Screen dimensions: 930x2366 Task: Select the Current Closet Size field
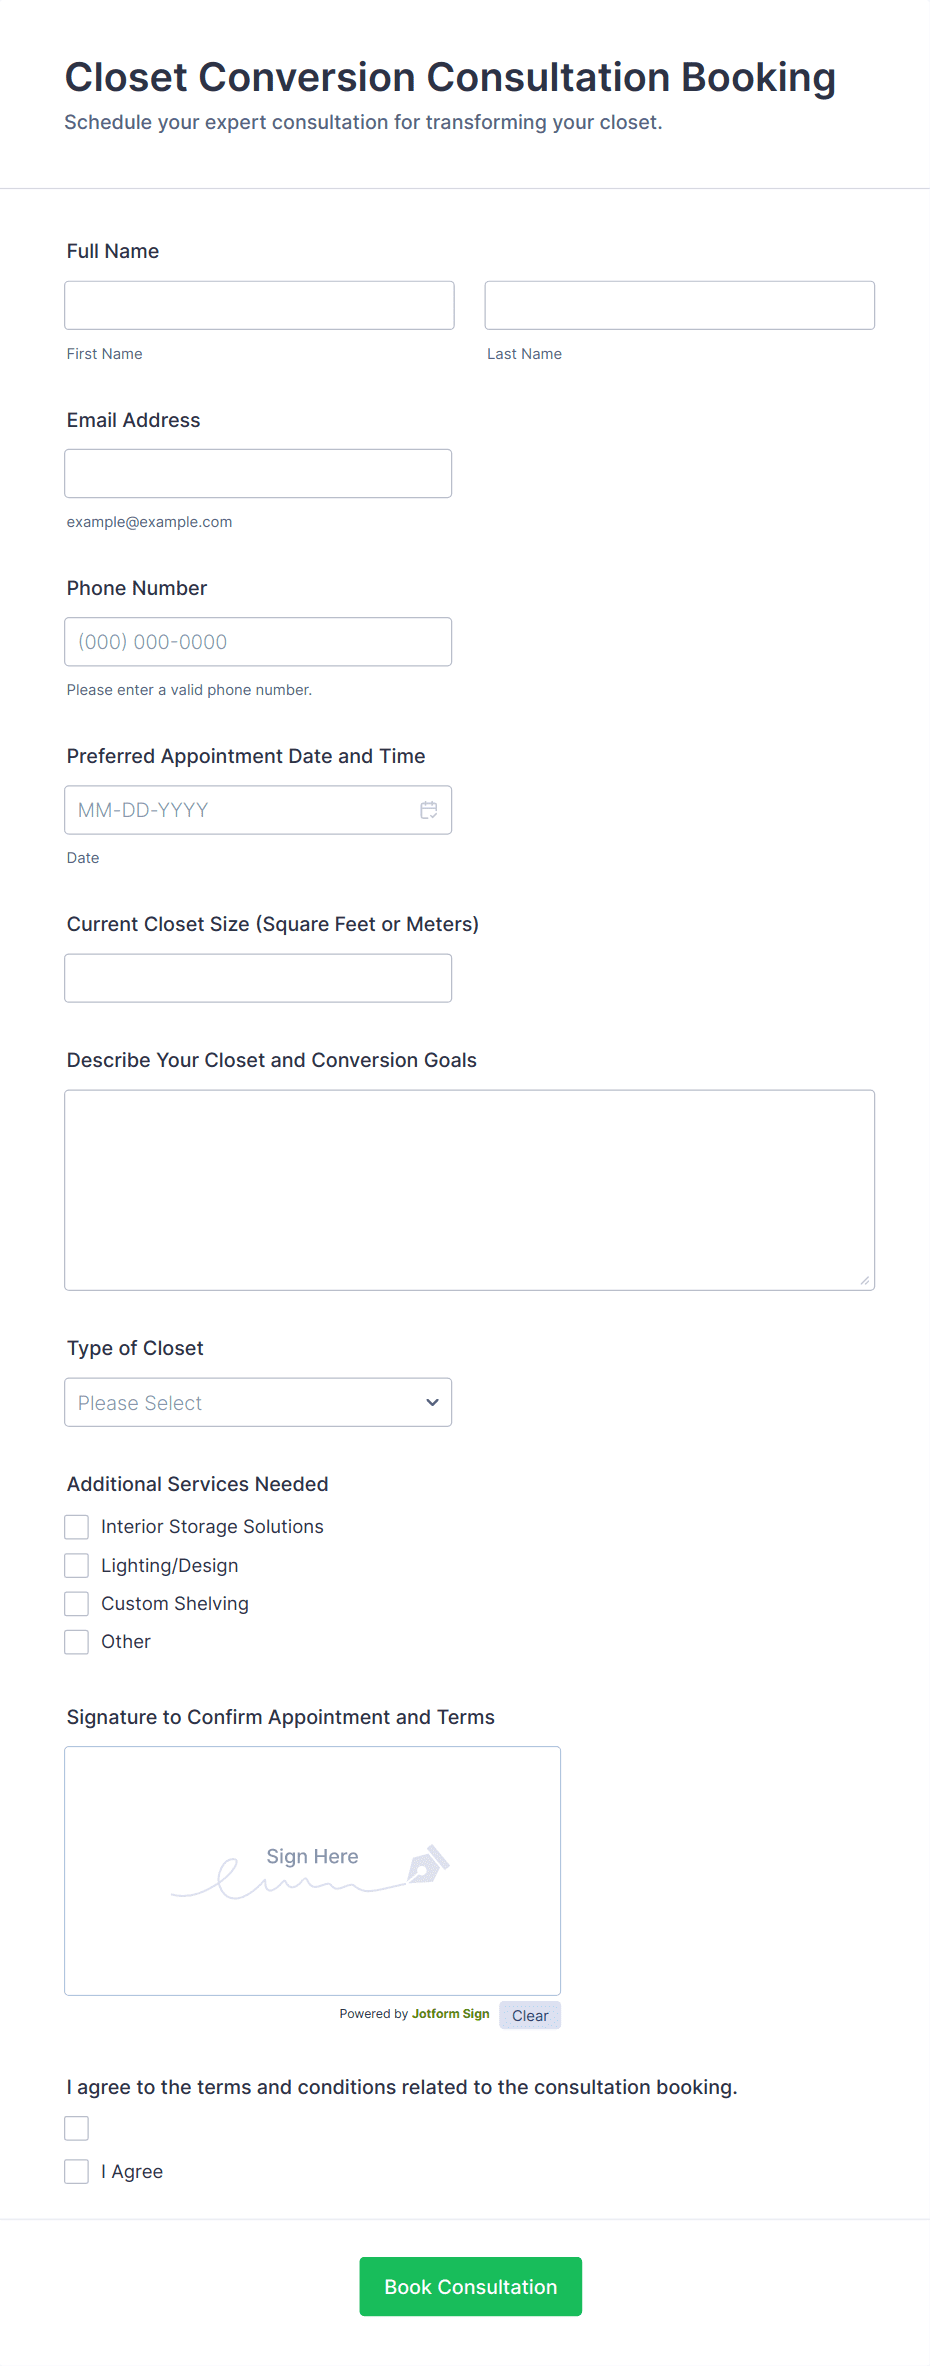point(258,978)
